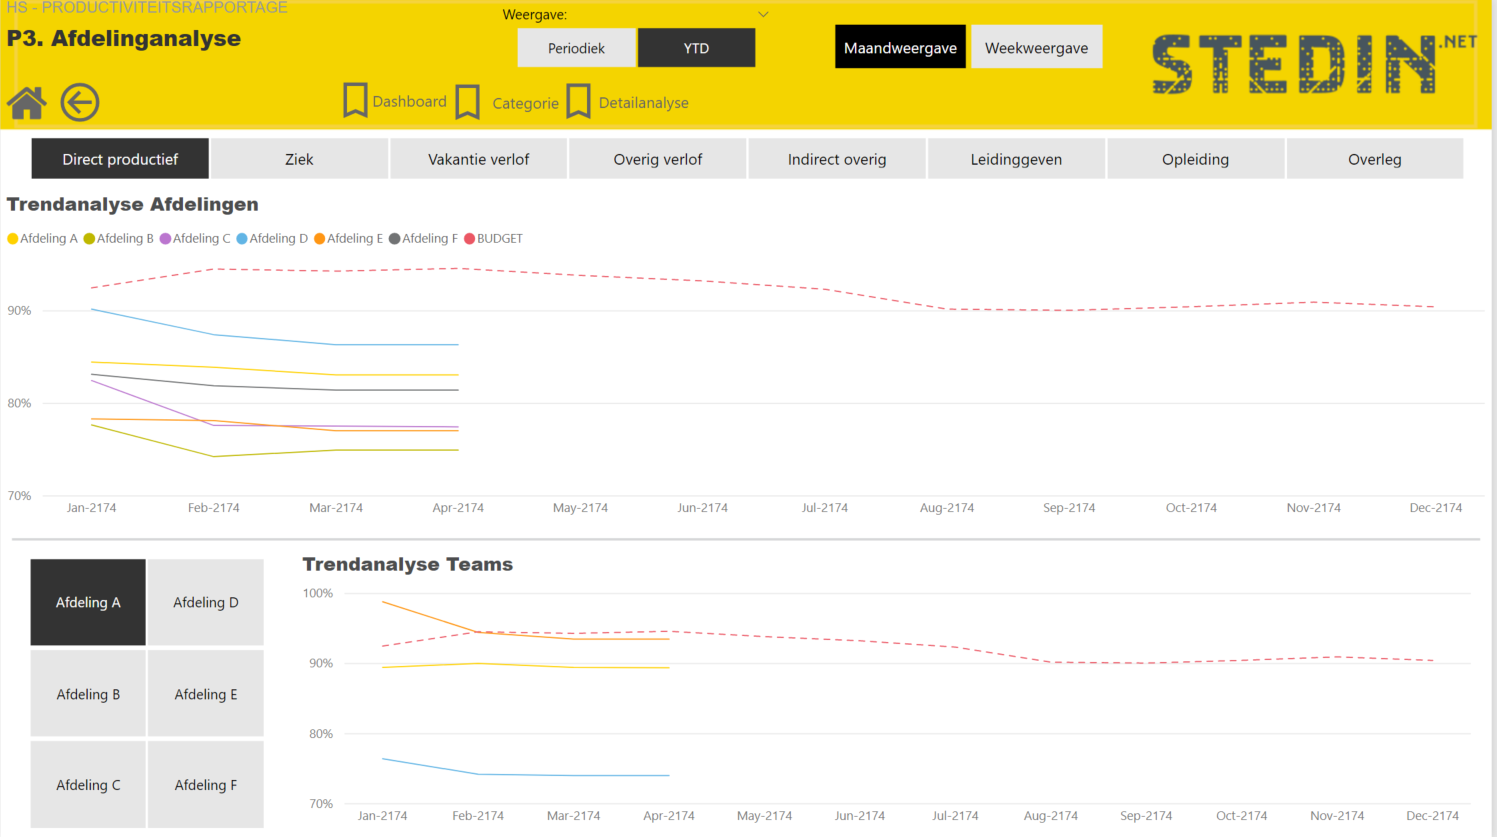Click the Trendanalyse Teams chart title
The width and height of the screenshot is (1497, 837).
tap(408, 564)
